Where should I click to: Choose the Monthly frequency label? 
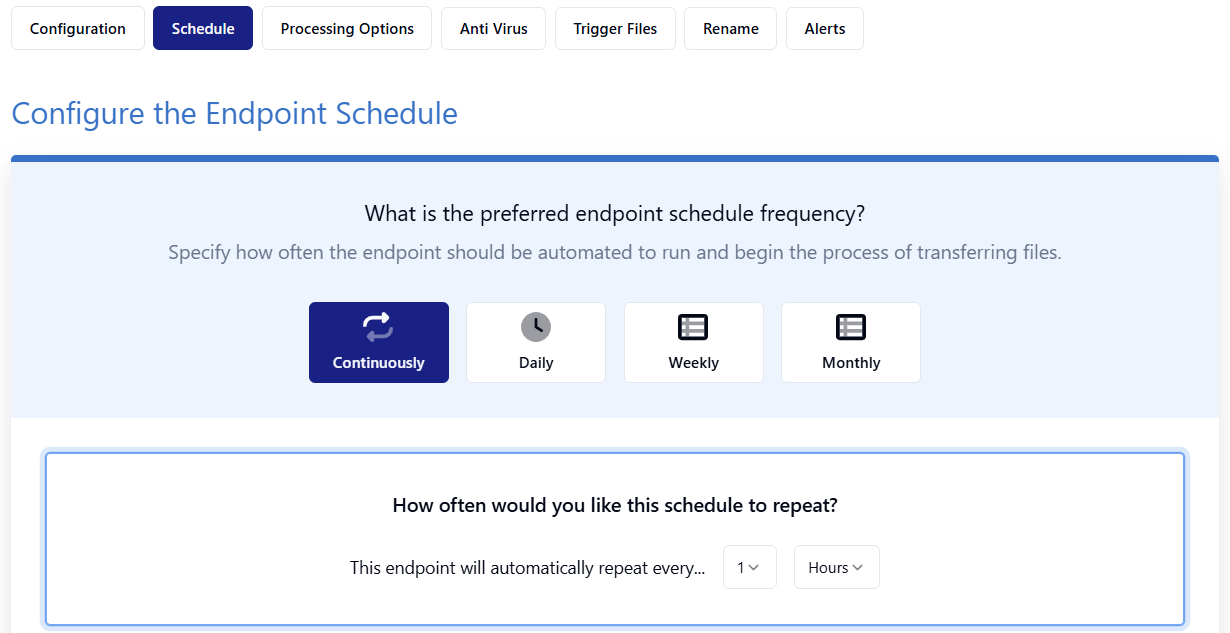[851, 363]
